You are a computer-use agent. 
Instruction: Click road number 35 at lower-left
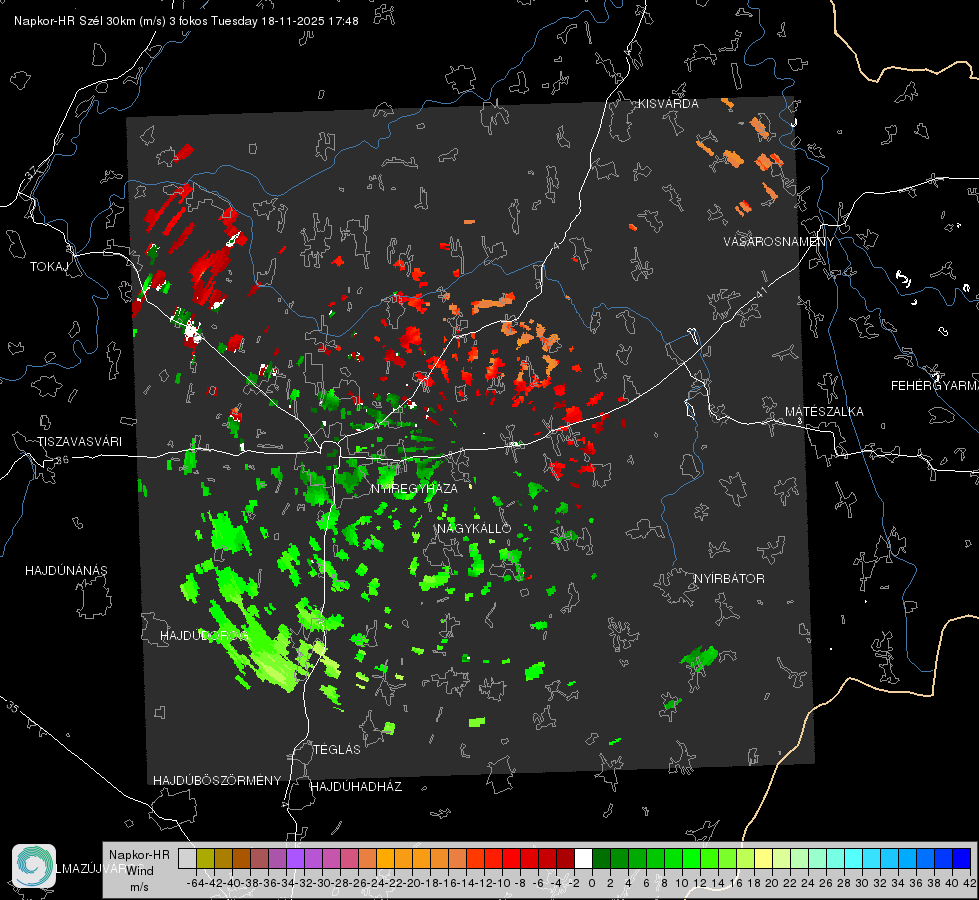pos(13,706)
